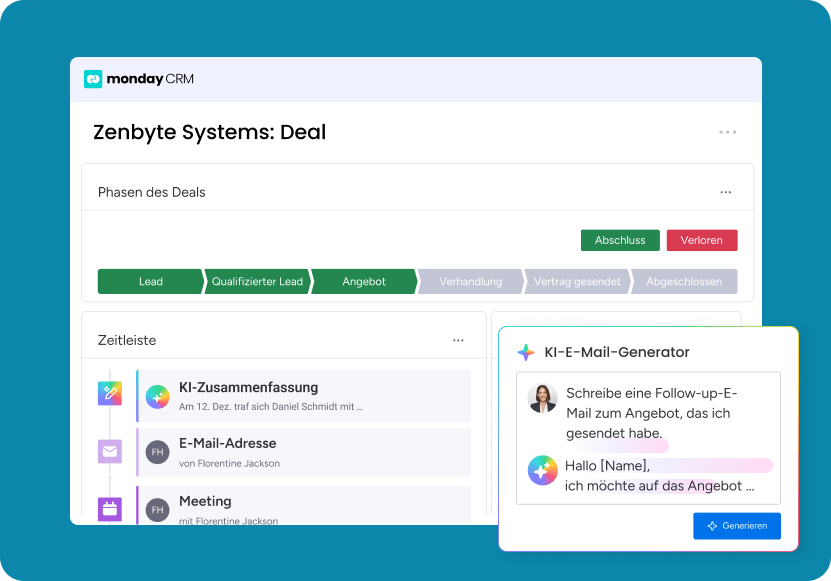The width and height of the screenshot is (831, 581).
Task: Click the FH avatar beside Meeting
Action: [x=157, y=510]
